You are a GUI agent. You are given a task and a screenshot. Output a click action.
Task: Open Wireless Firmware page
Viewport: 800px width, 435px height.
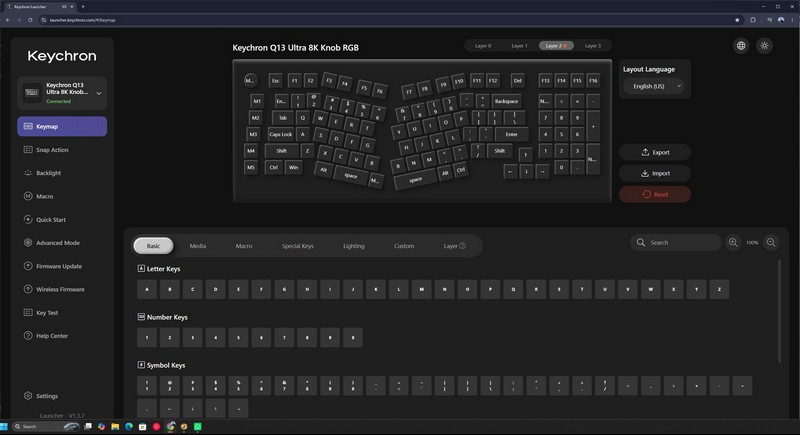62,289
